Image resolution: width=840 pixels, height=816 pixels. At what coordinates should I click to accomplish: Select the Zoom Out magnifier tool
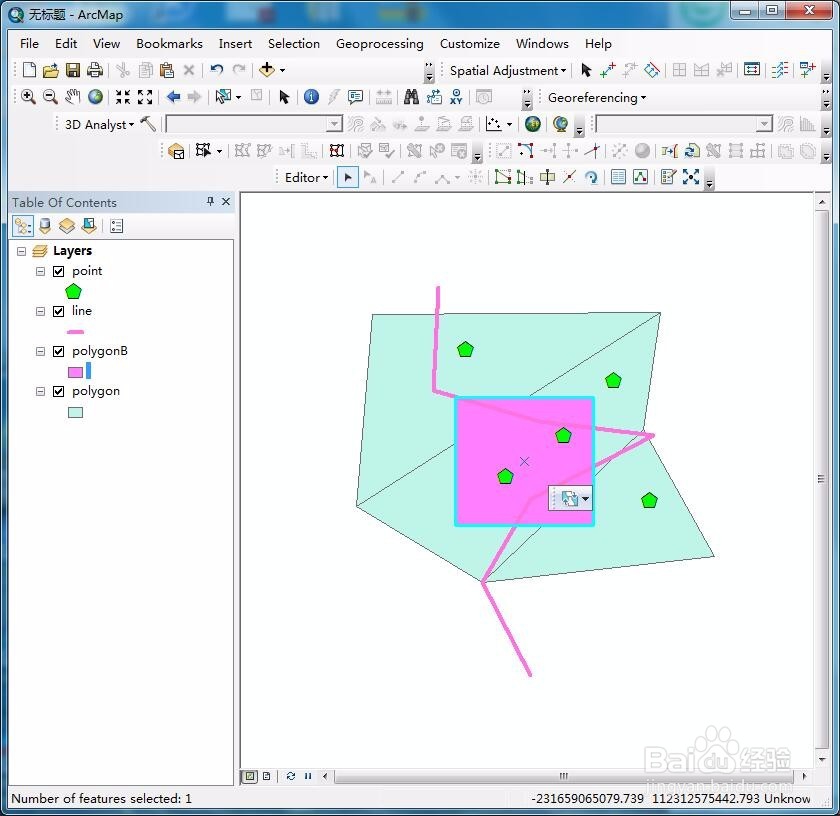pos(50,97)
